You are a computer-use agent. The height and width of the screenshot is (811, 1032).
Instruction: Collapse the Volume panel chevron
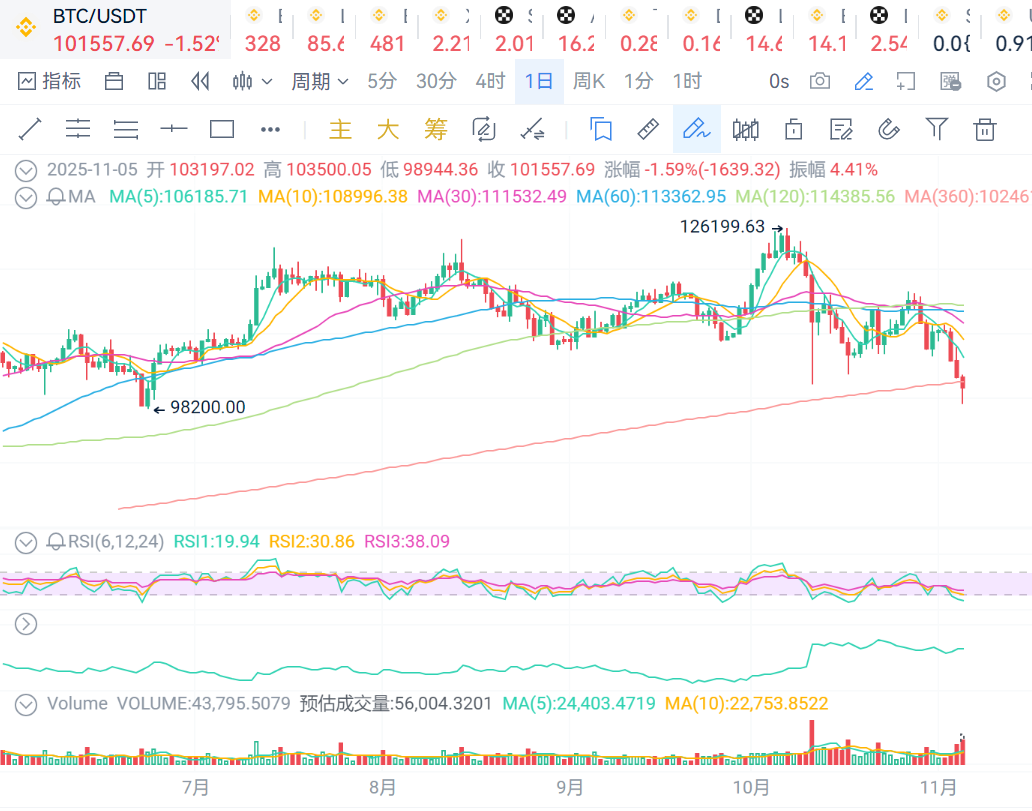(26, 704)
